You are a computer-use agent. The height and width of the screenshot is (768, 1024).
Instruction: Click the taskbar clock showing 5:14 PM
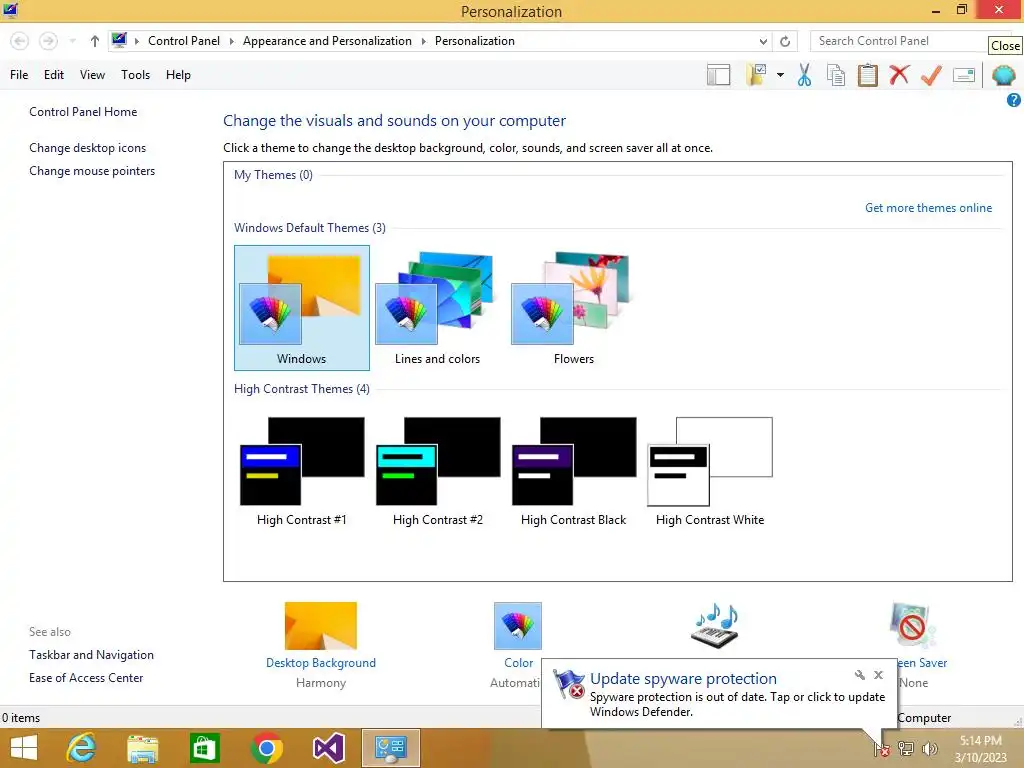click(x=980, y=749)
